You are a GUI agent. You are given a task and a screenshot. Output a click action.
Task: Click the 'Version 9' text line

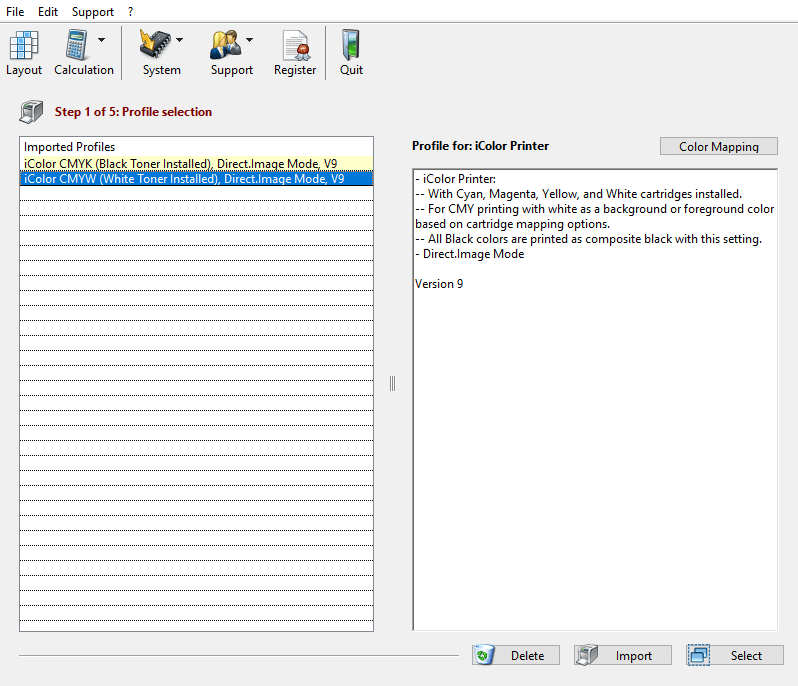point(439,283)
